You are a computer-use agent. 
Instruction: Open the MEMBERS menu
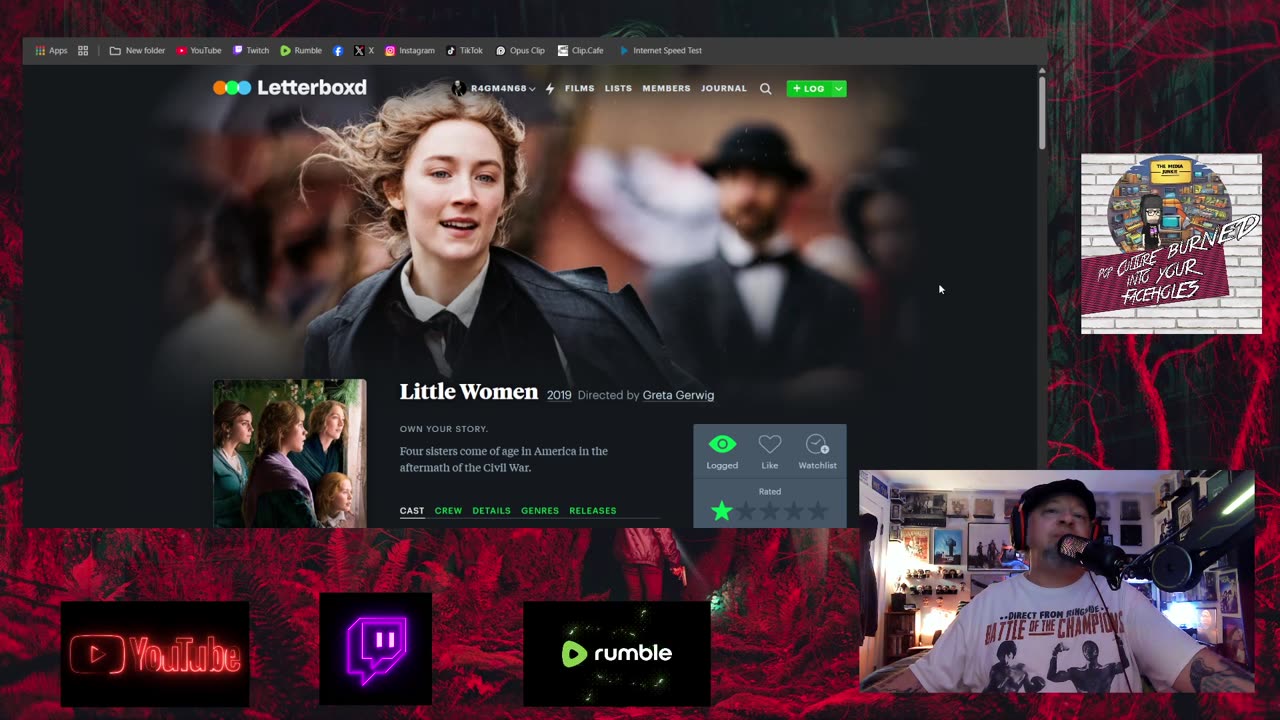pos(666,88)
